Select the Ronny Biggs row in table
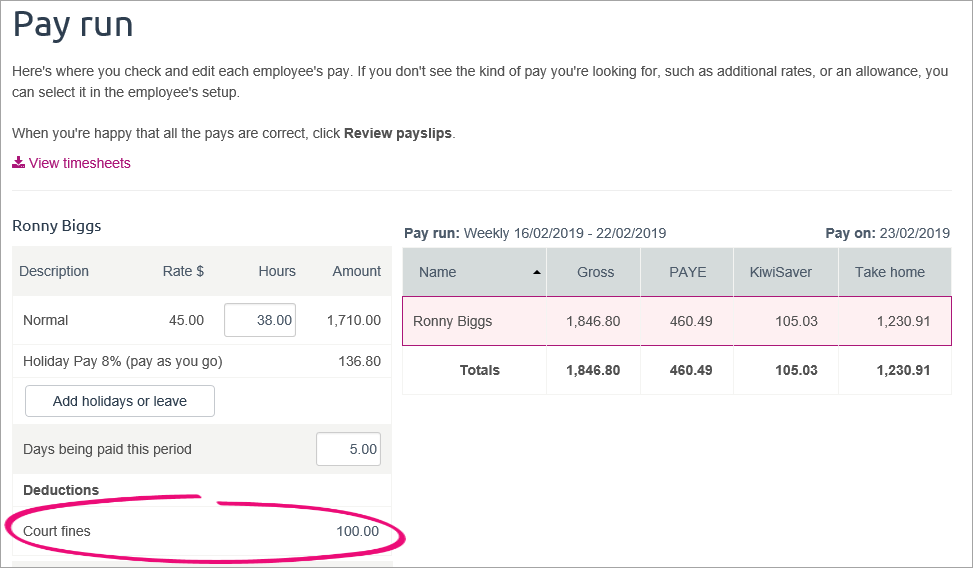973x568 pixels. click(677, 321)
